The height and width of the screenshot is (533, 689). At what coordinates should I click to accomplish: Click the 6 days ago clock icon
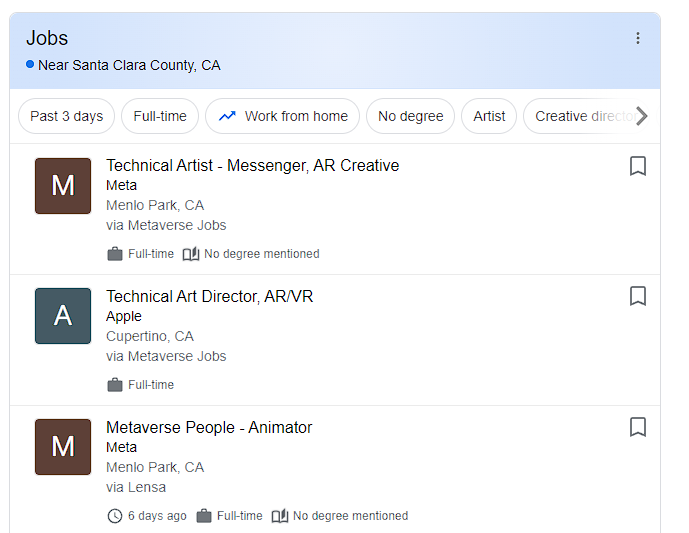pos(115,516)
